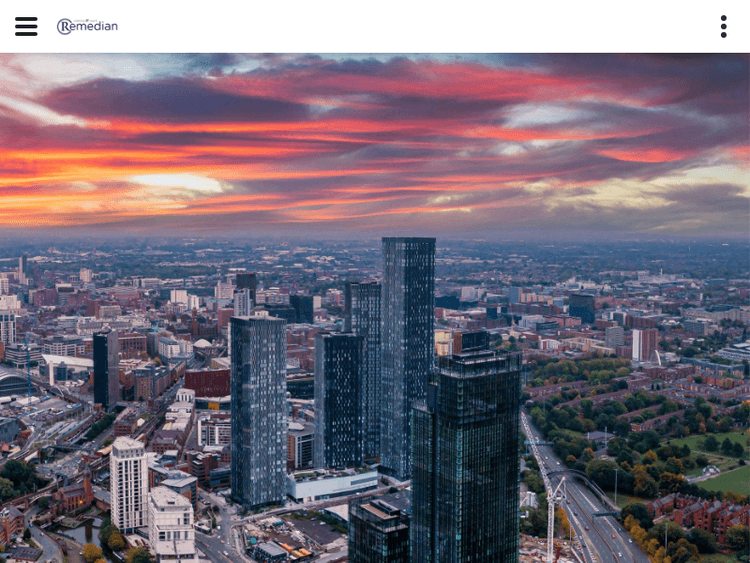Click the tallest skyscraper in the photo

point(407,340)
